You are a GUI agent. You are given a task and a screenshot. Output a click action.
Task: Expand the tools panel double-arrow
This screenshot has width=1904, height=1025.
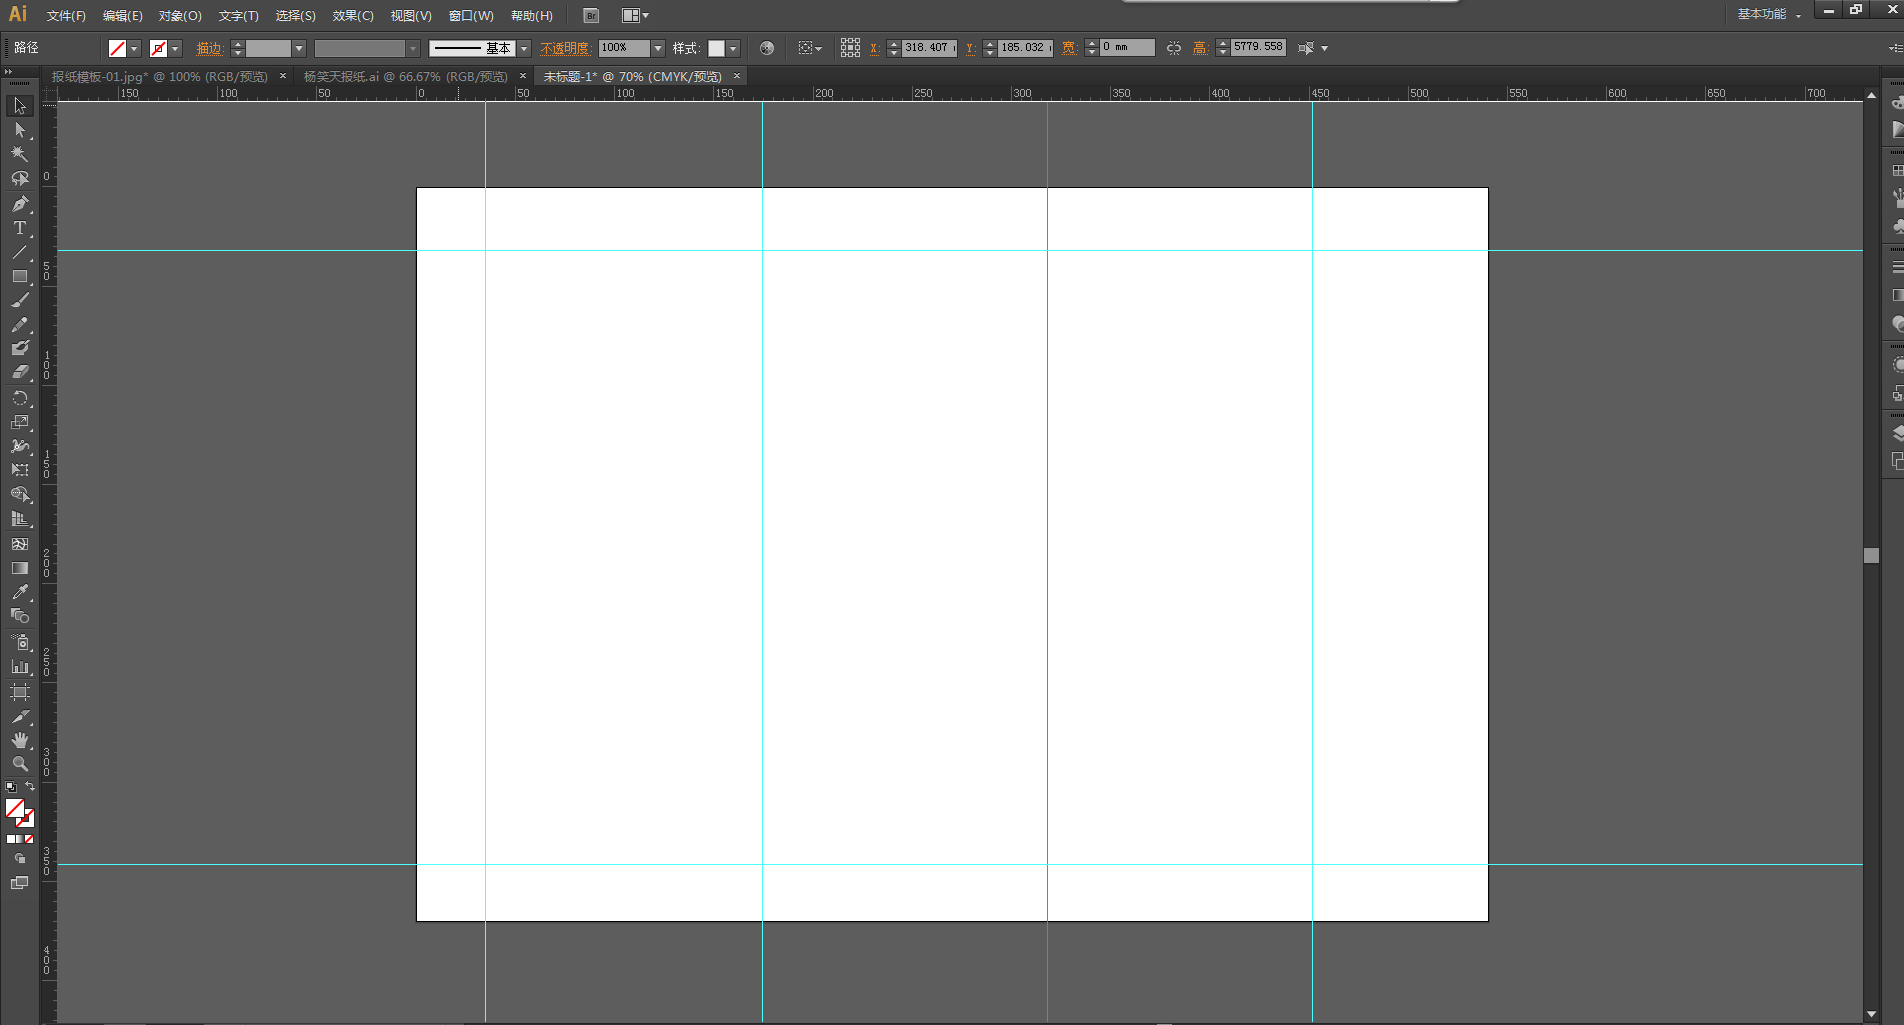point(8,72)
